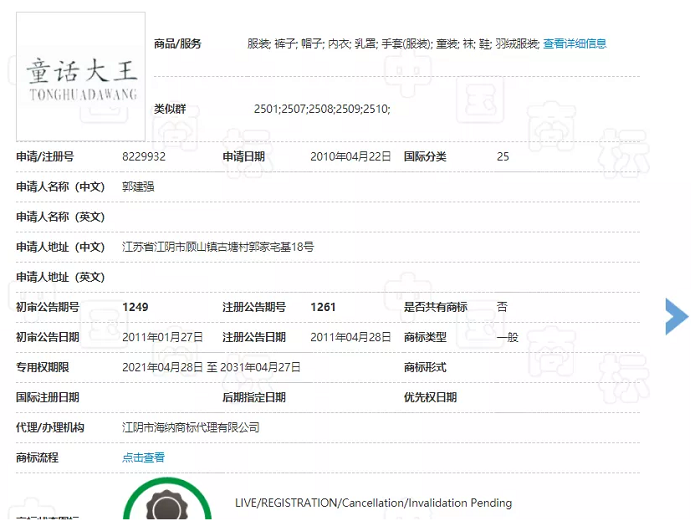The width and height of the screenshot is (700, 526).
Task: Select the international class value 25
Action: 503,157
